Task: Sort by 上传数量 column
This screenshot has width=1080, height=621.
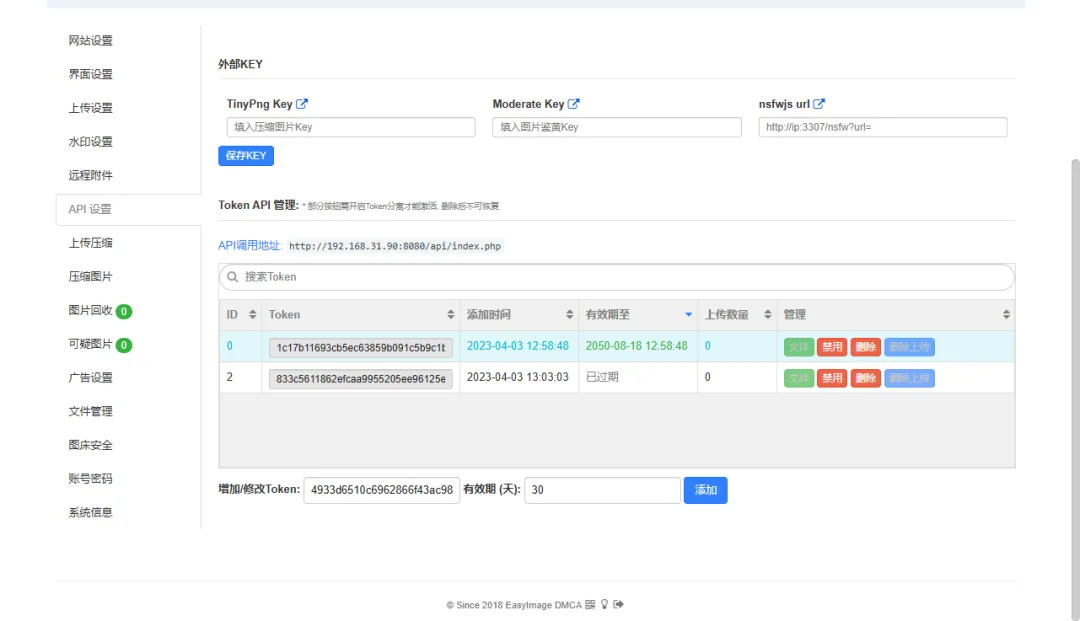Action: pos(767,315)
